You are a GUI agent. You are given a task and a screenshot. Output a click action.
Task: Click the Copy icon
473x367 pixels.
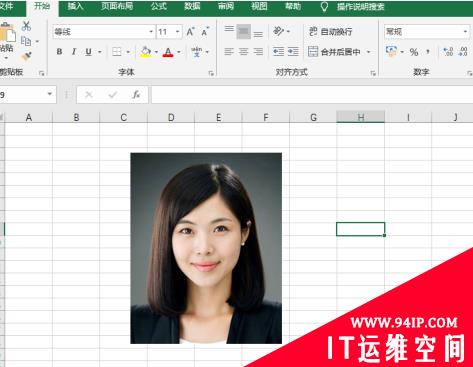pyautogui.click(x=26, y=41)
